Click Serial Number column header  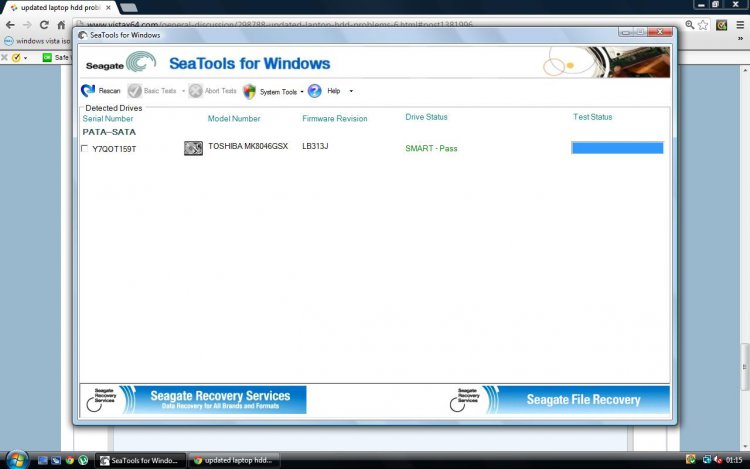pyautogui.click(x=108, y=119)
